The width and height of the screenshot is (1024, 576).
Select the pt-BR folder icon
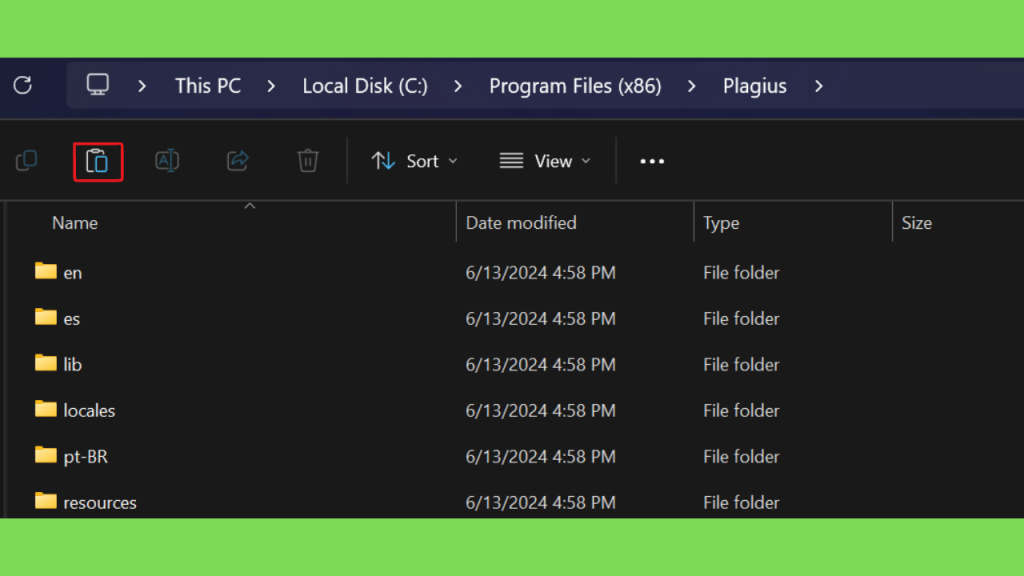coord(46,455)
